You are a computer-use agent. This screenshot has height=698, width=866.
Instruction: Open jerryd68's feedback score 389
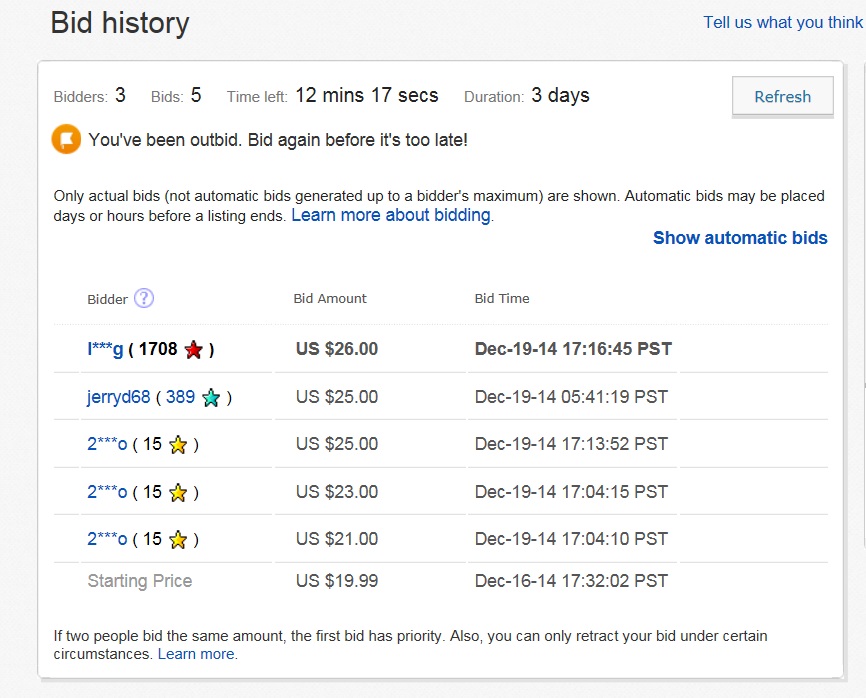tap(180, 397)
